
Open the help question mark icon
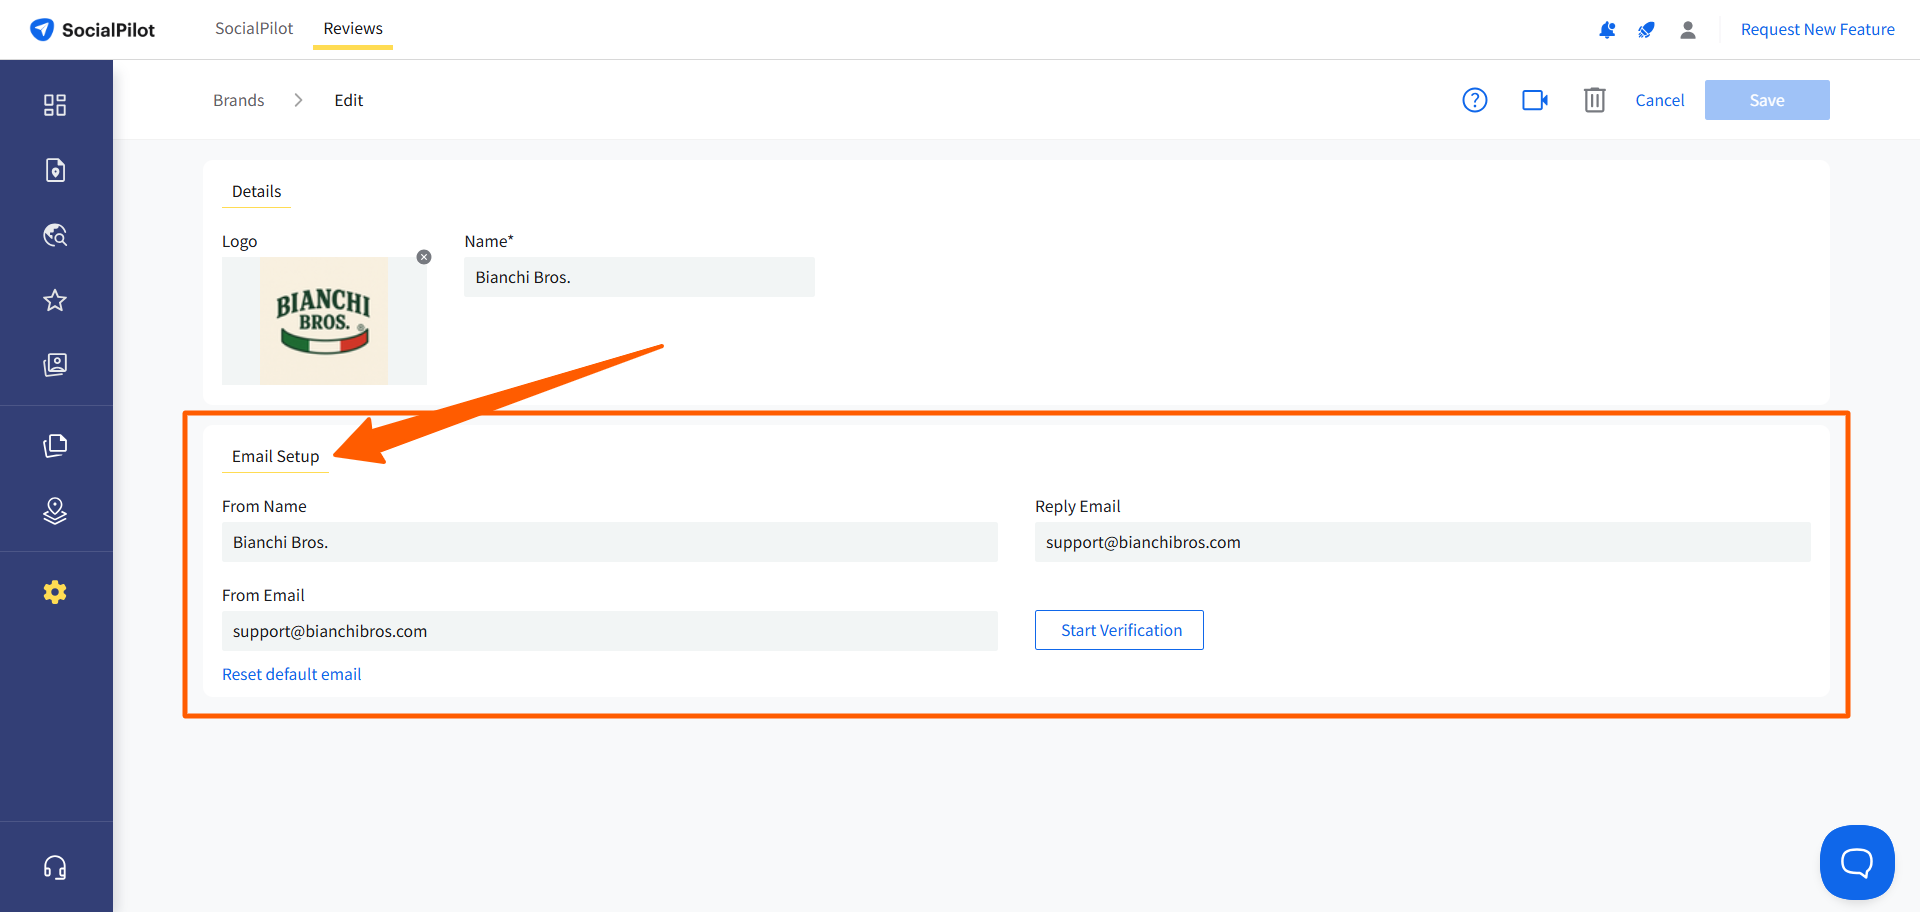pos(1475,100)
